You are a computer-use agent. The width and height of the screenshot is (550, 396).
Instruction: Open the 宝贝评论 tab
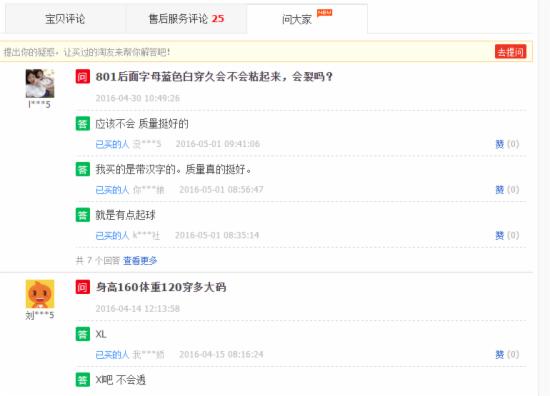pyautogui.click(x=65, y=19)
